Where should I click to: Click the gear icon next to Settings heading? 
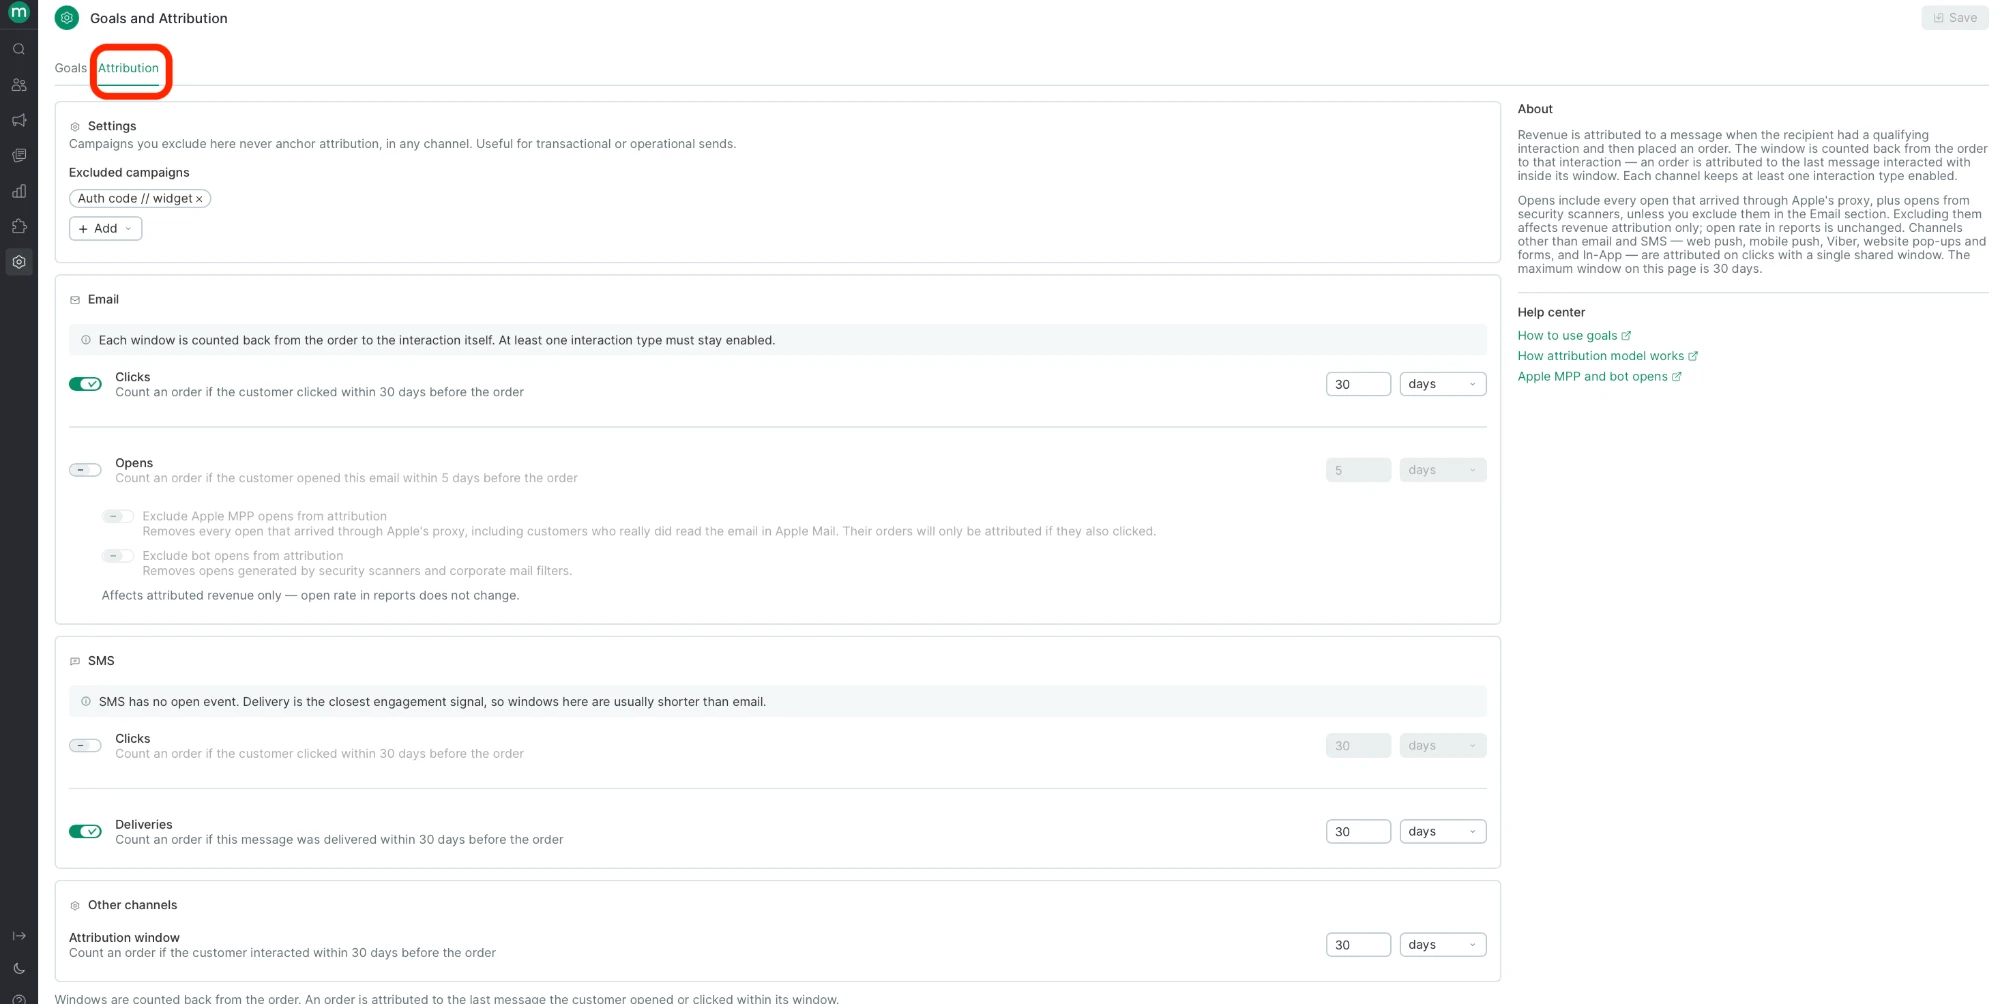click(x=75, y=127)
